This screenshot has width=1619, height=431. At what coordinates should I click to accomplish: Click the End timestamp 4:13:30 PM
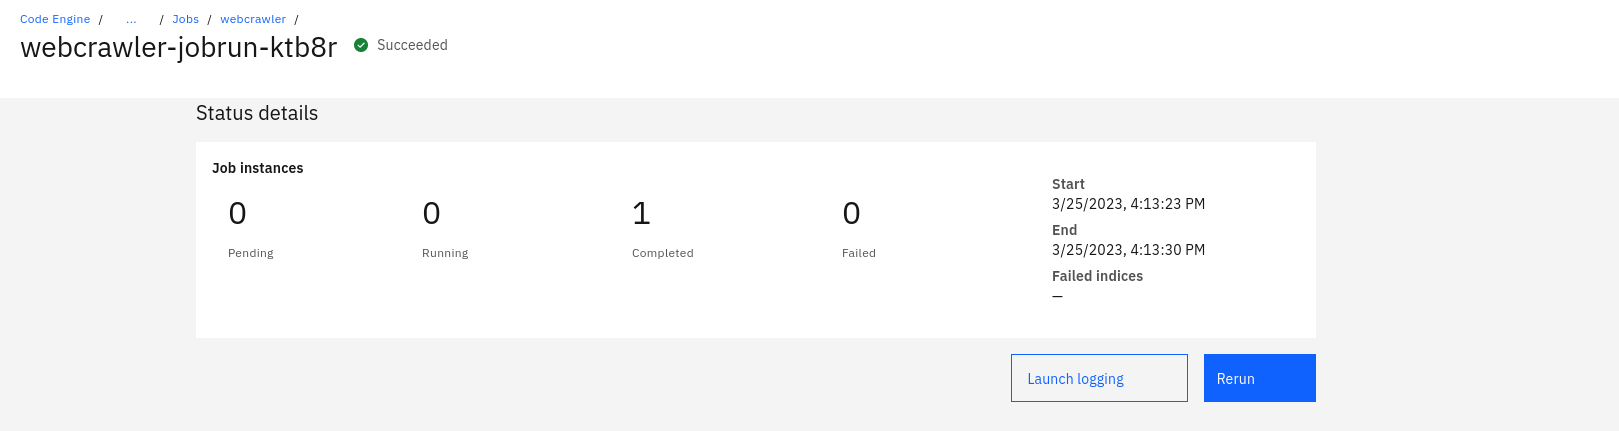pyautogui.click(x=1128, y=250)
